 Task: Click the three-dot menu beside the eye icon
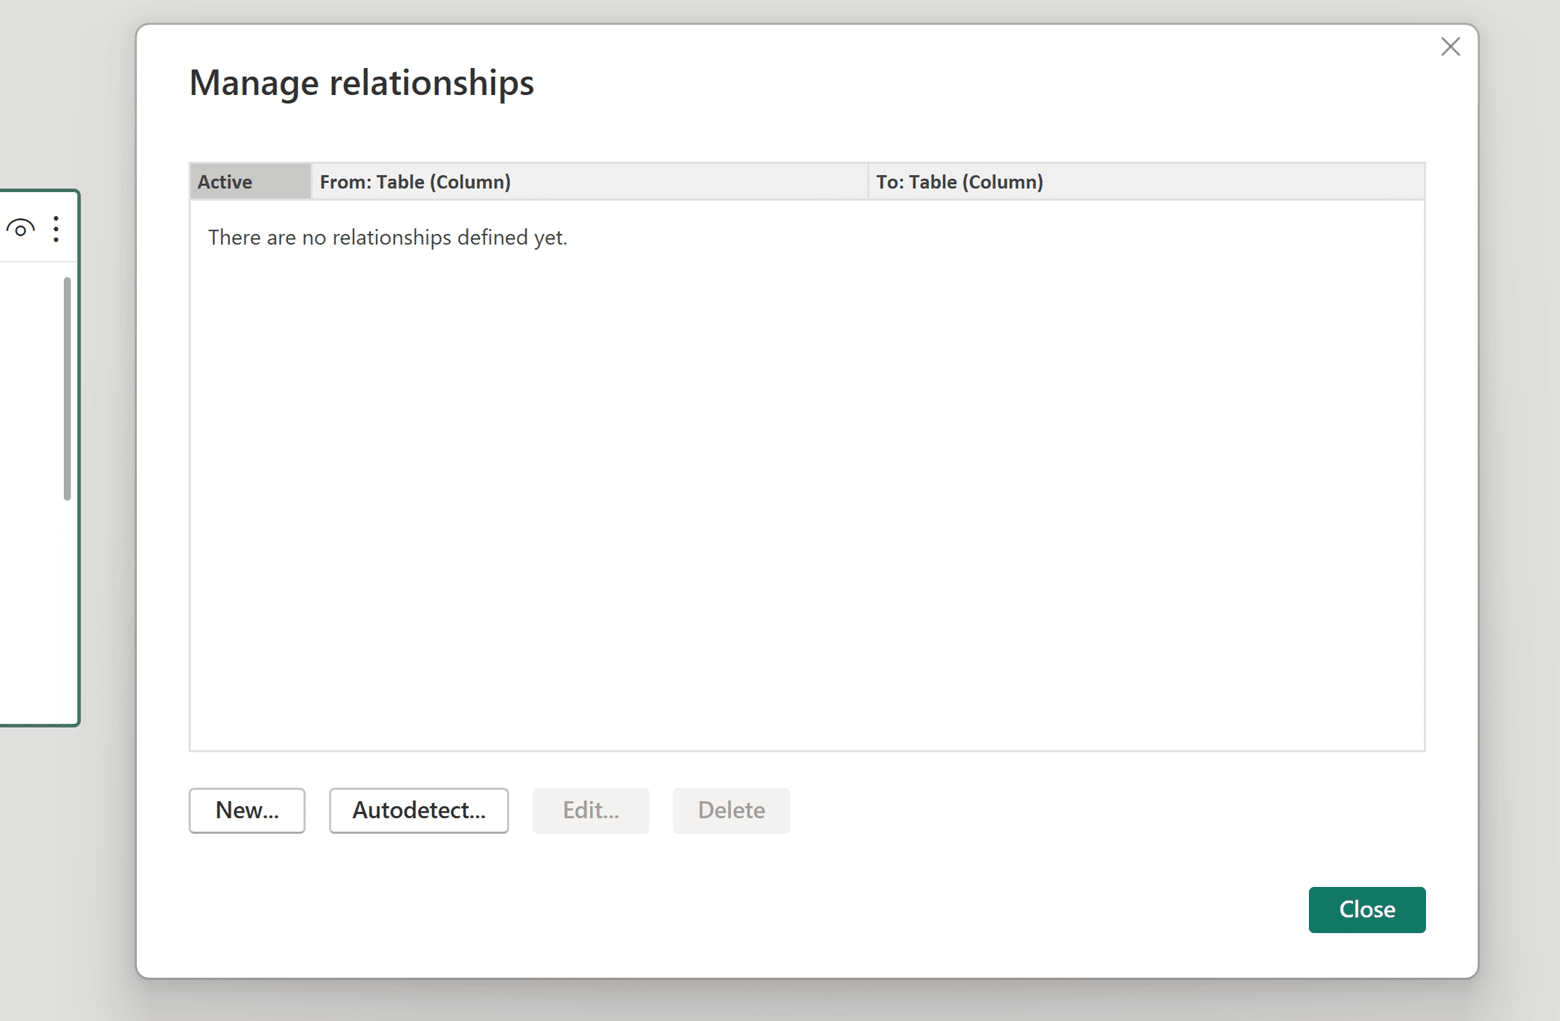pos(56,228)
